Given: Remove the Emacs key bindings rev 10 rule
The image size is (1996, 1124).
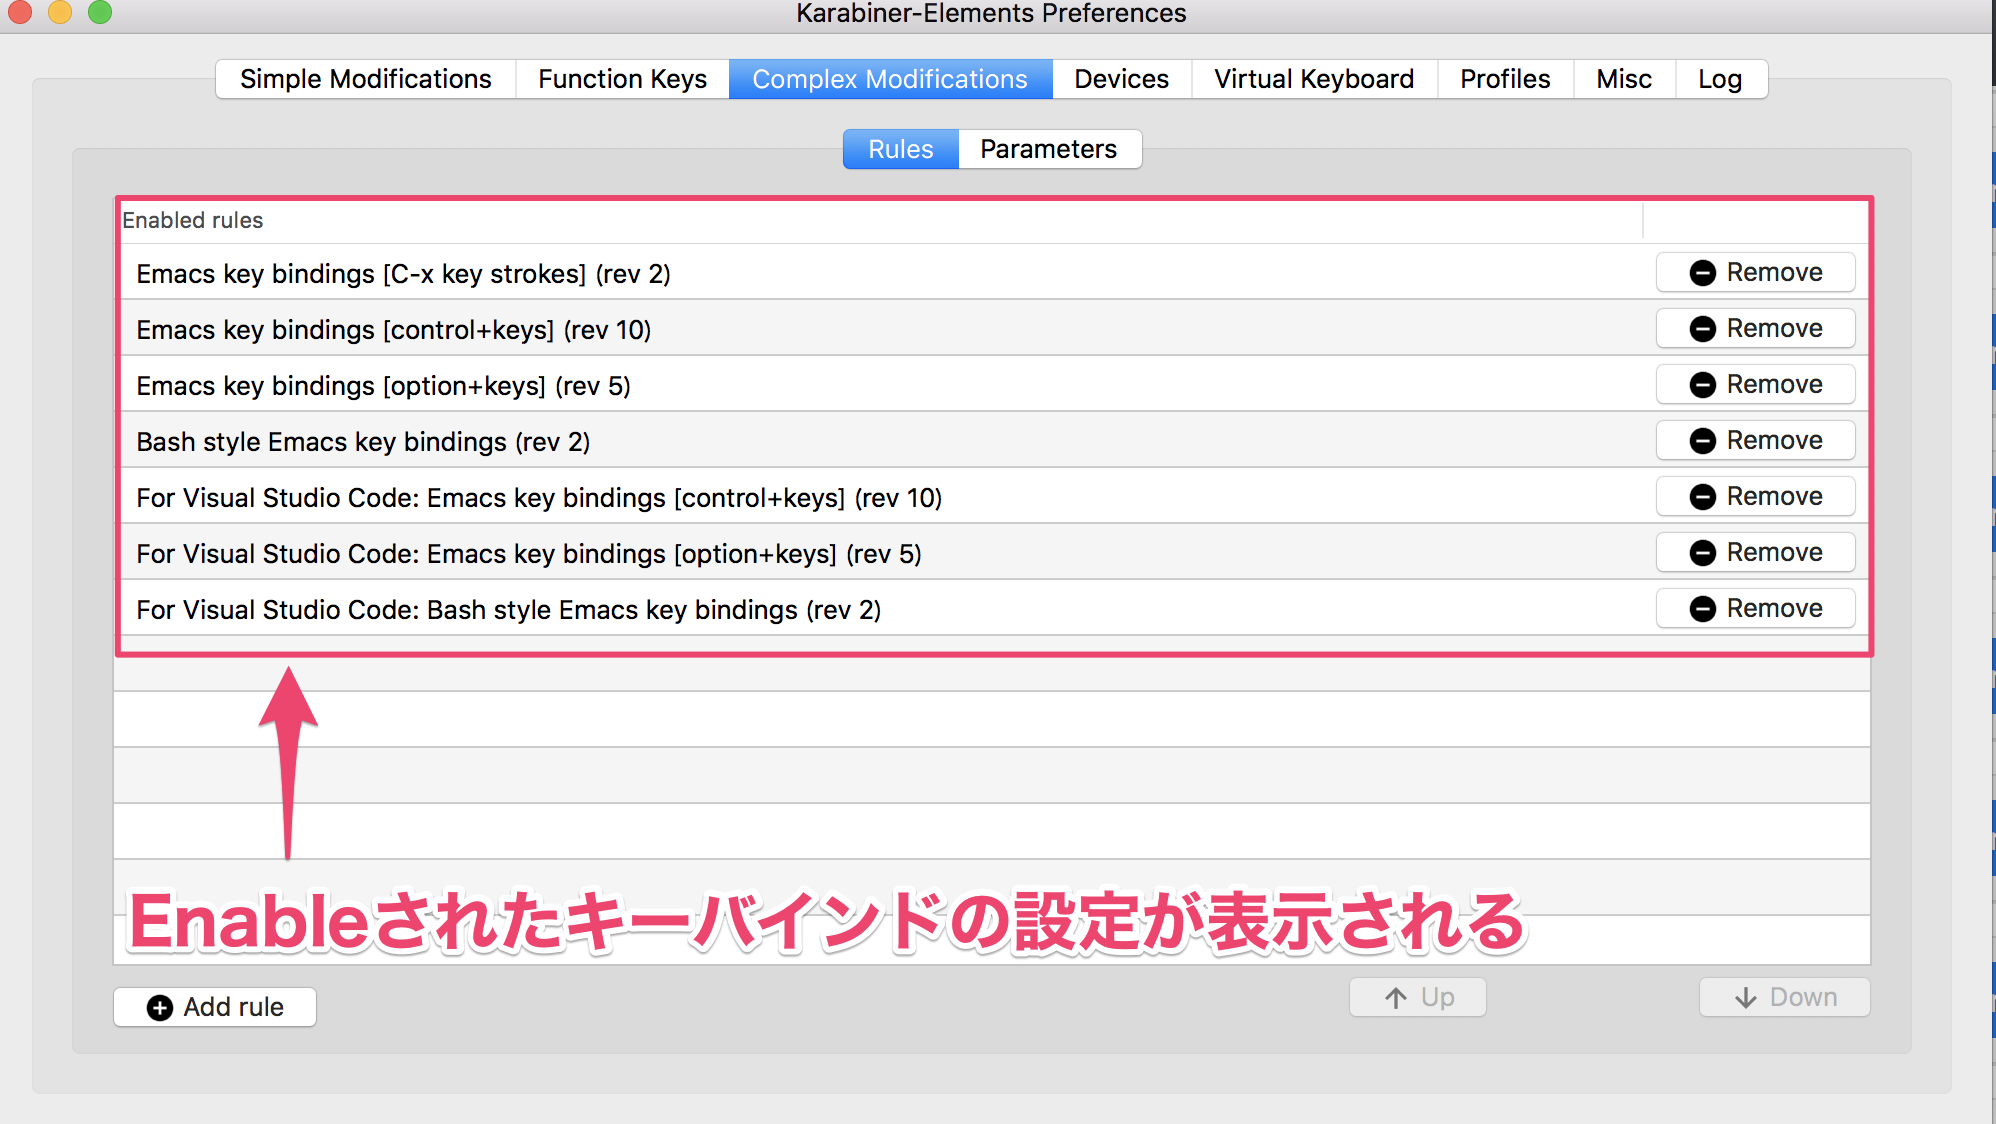Looking at the screenshot, I should [x=1755, y=328].
